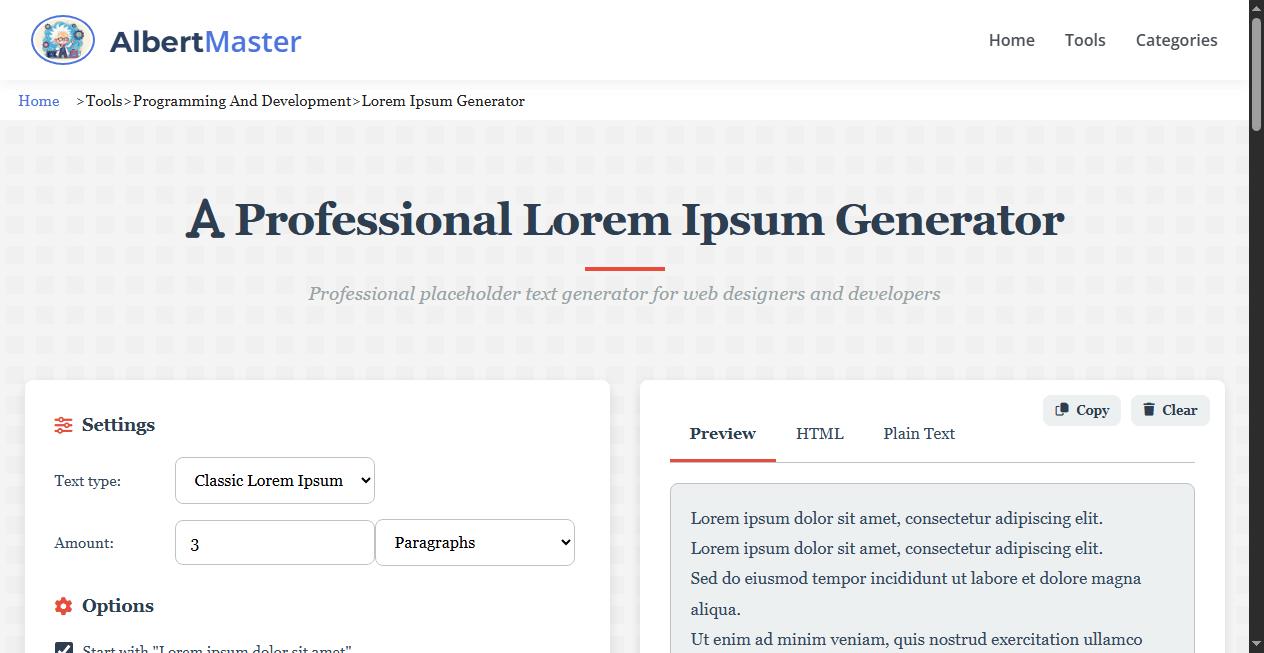
Task: Select Home in the top navigation
Action: pos(1011,40)
